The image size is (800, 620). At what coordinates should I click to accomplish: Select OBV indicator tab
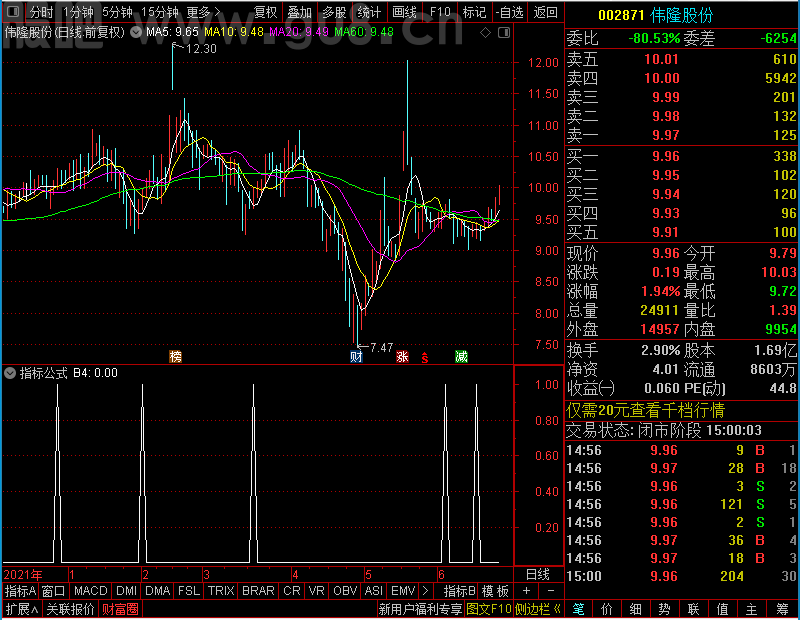(345, 591)
